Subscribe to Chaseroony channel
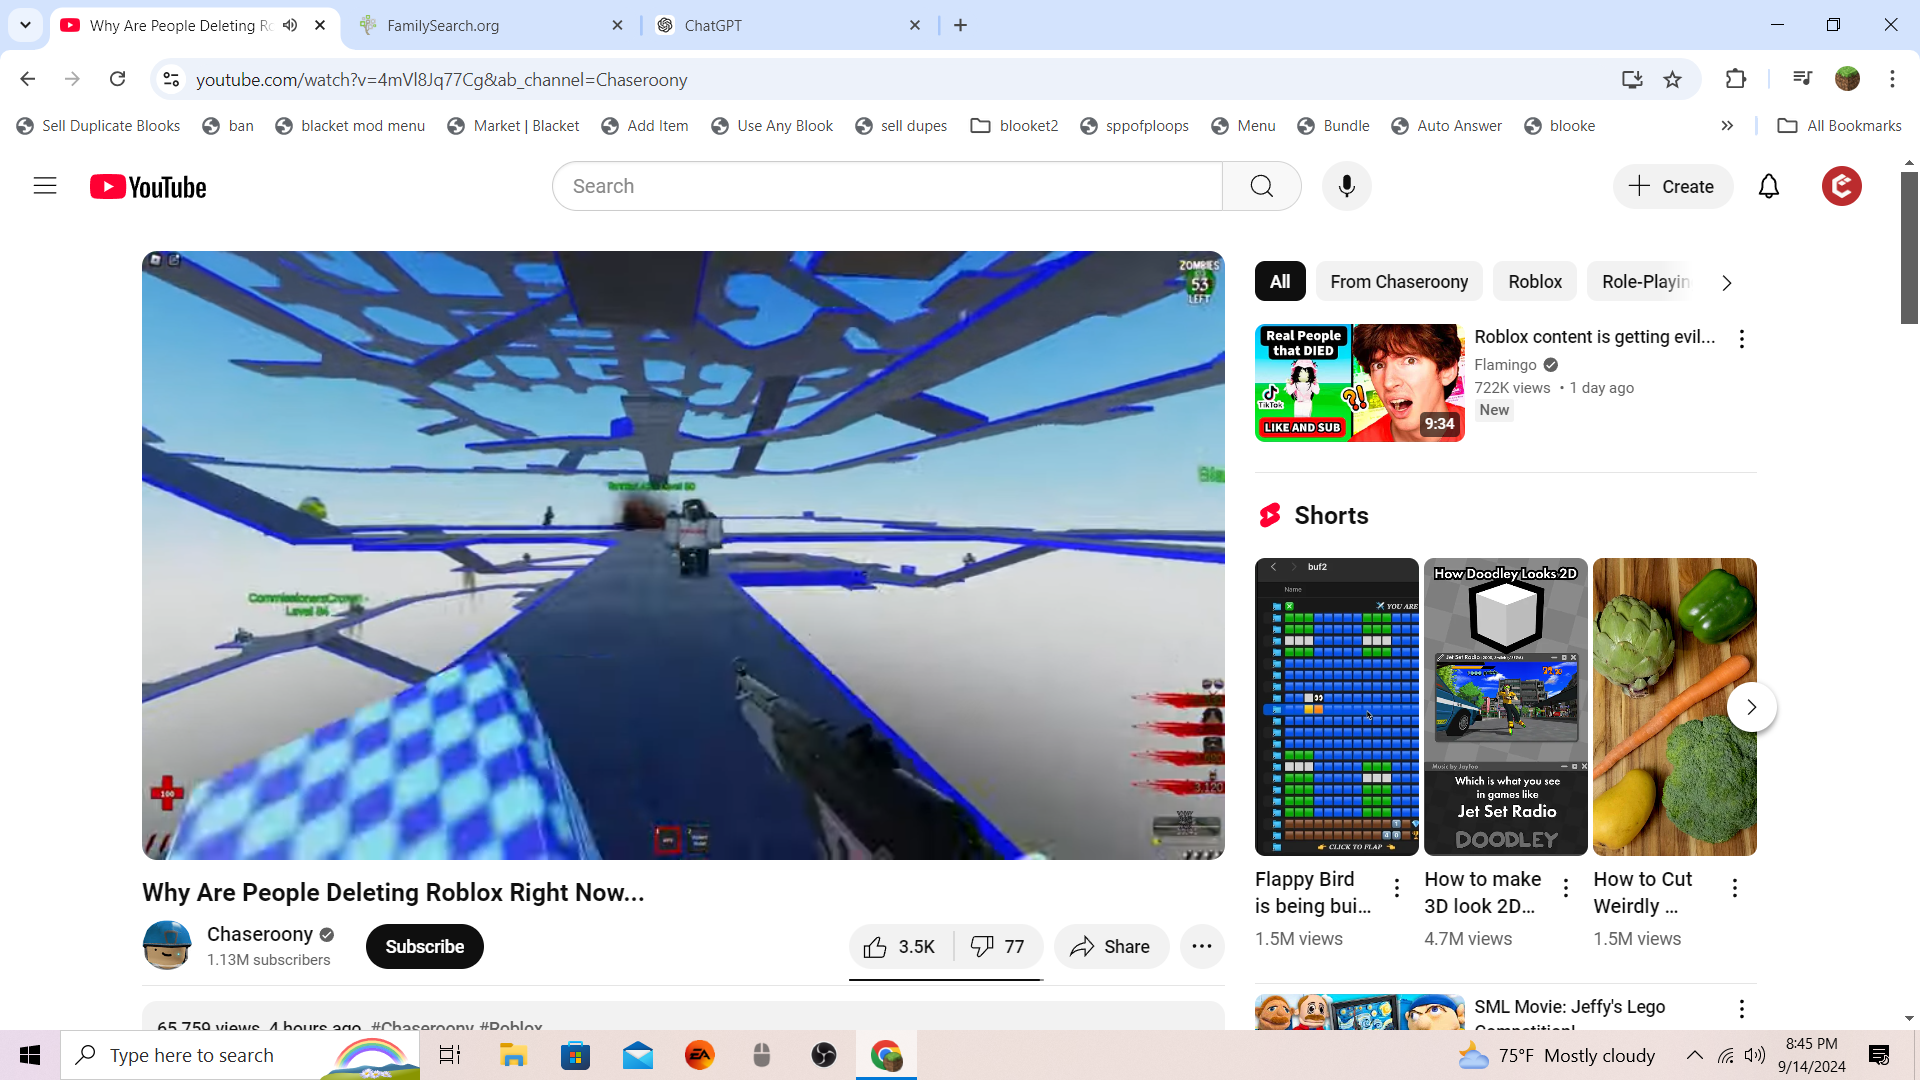The image size is (1920, 1080). coord(424,947)
